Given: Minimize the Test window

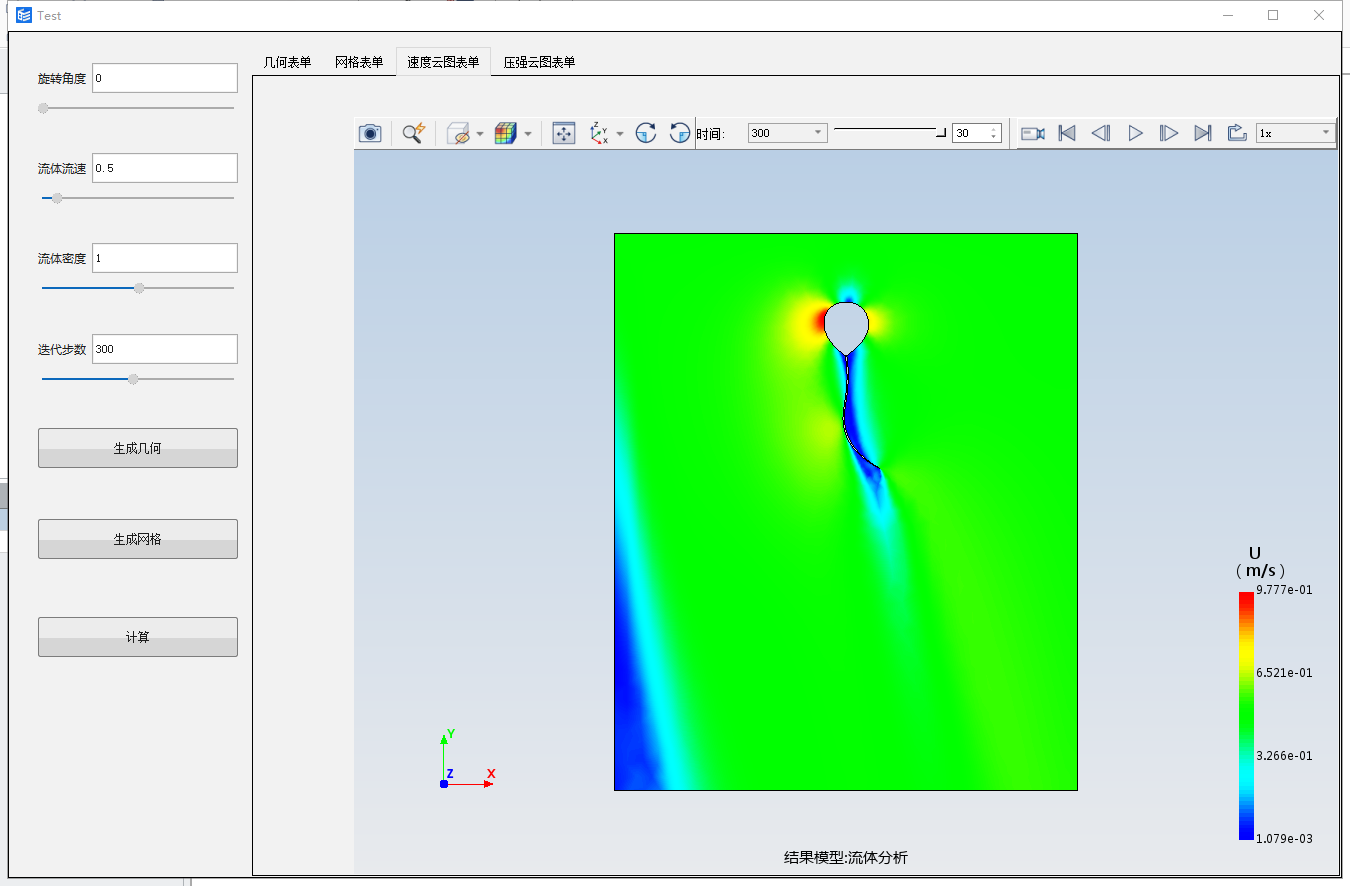Looking at the screenshot, I should tap(1227, 15).
